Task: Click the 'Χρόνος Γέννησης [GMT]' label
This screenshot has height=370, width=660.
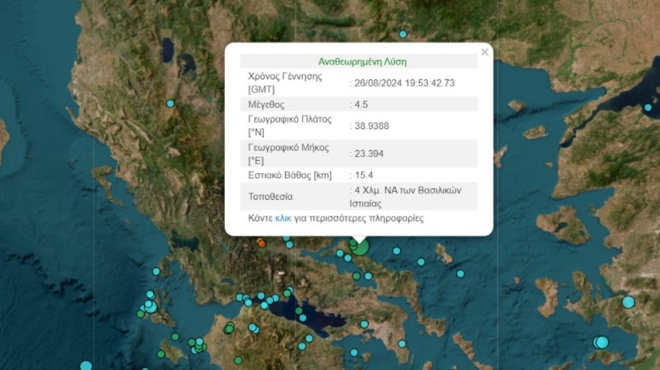Action: coord(285,83)
